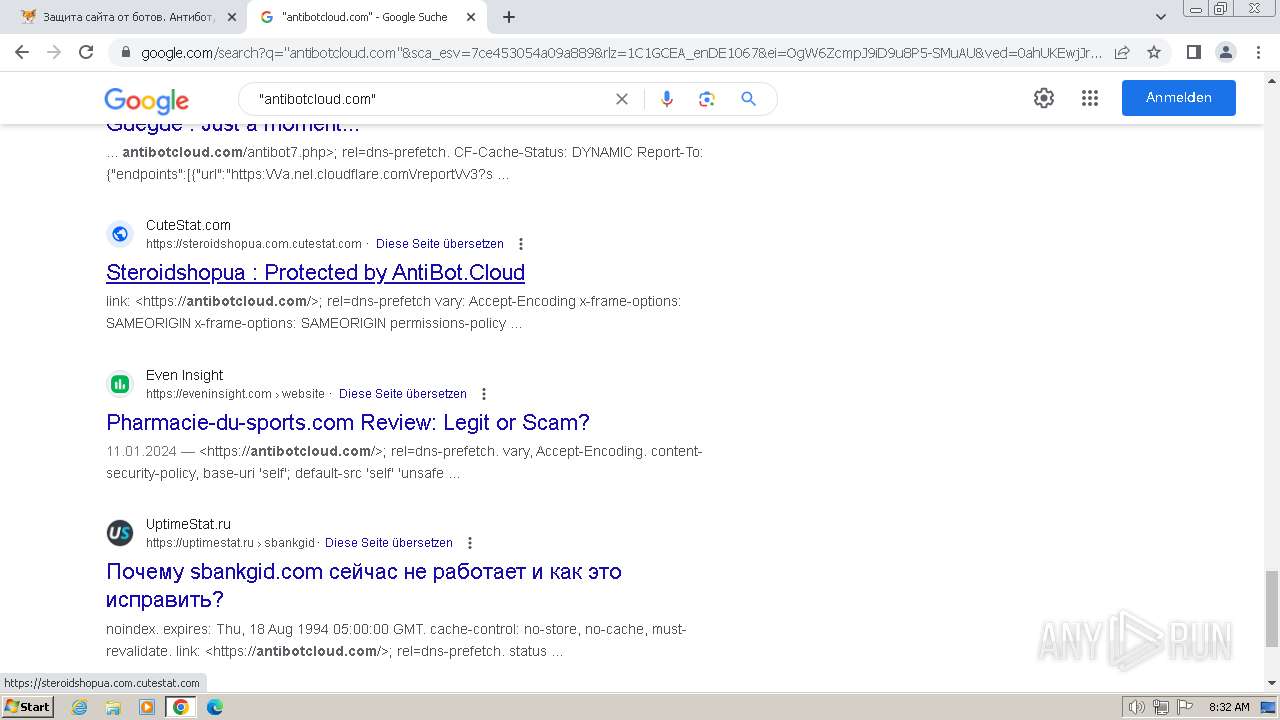This screenshot has width=1280, height=720.
Task: Open Pharmacie-du-sports.com Review result
Action: (x=348, y=422)
